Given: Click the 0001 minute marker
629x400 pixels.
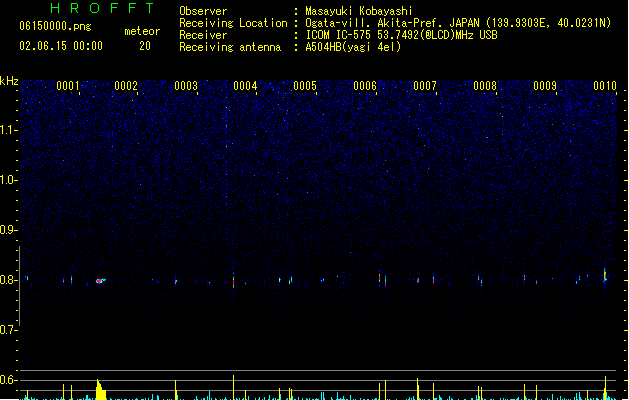Looking at the screenshot, I should click(x=68, y=86).
